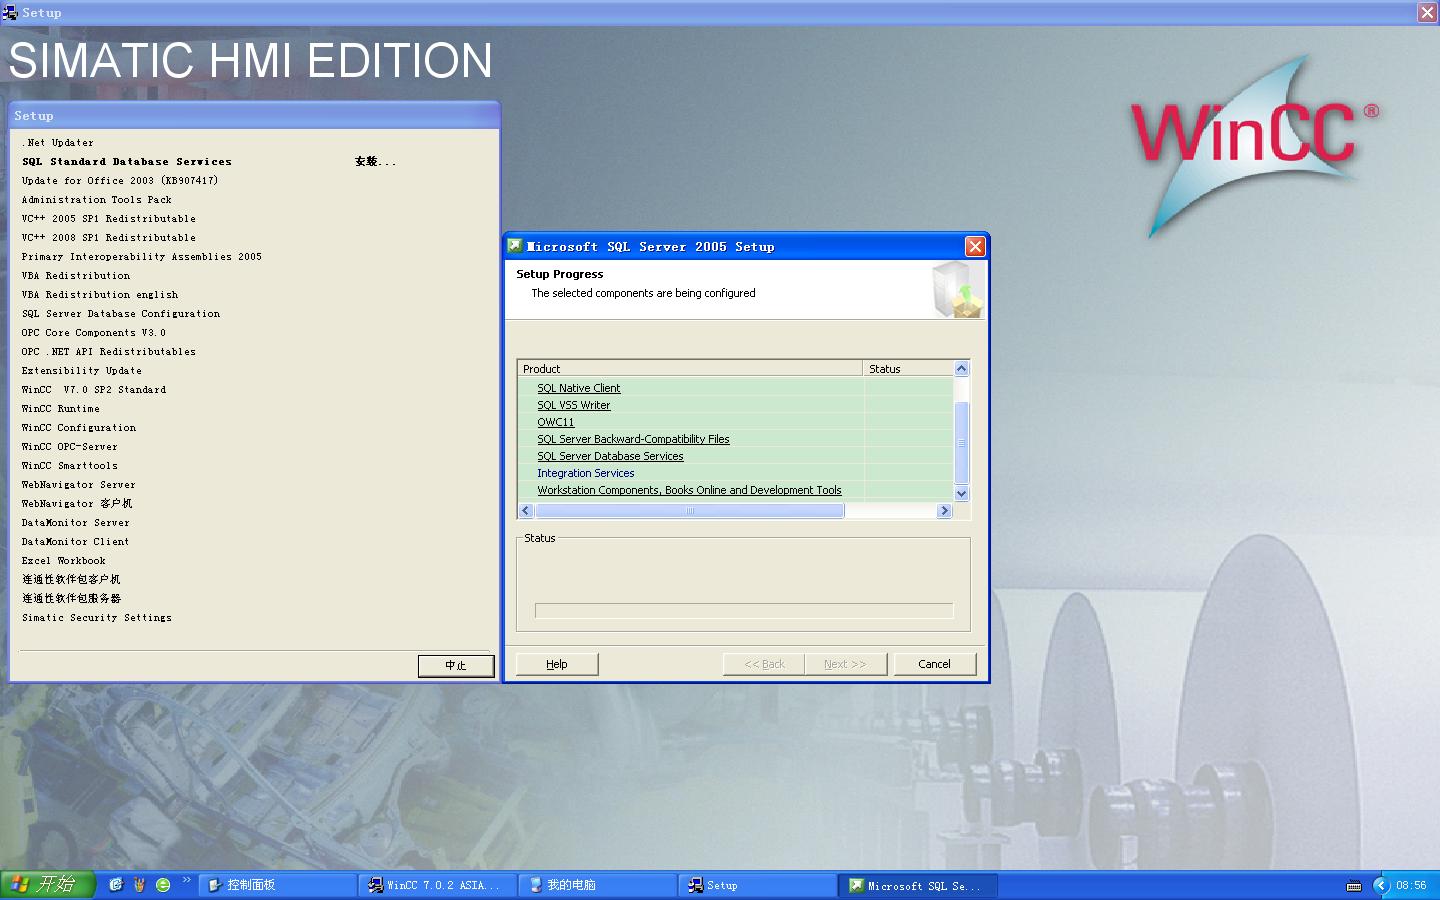Select 'WinCC Runtime' entry
Screen dimensions: 1440x900
click(61, 409)
